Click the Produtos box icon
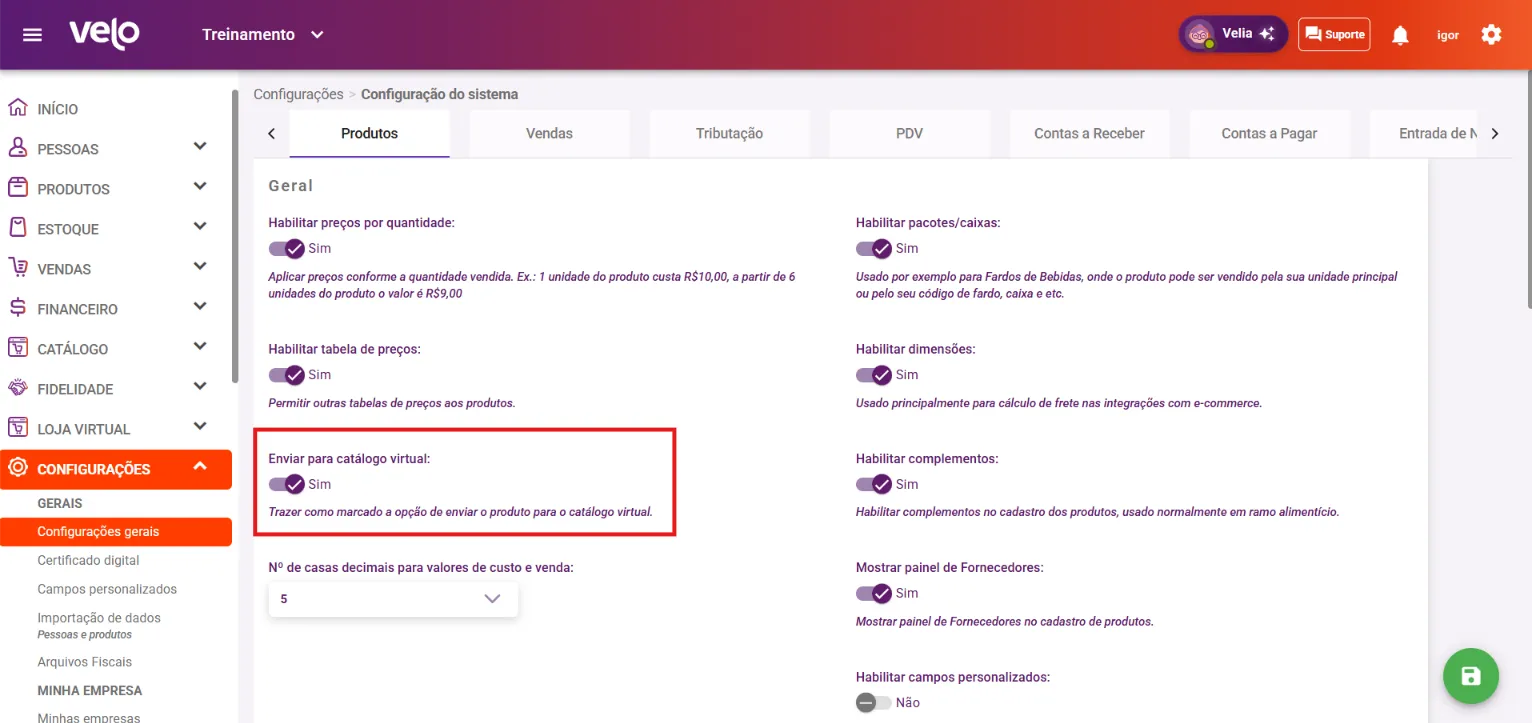This screenshot has width=1532, height=723. [x=17, y=188]
